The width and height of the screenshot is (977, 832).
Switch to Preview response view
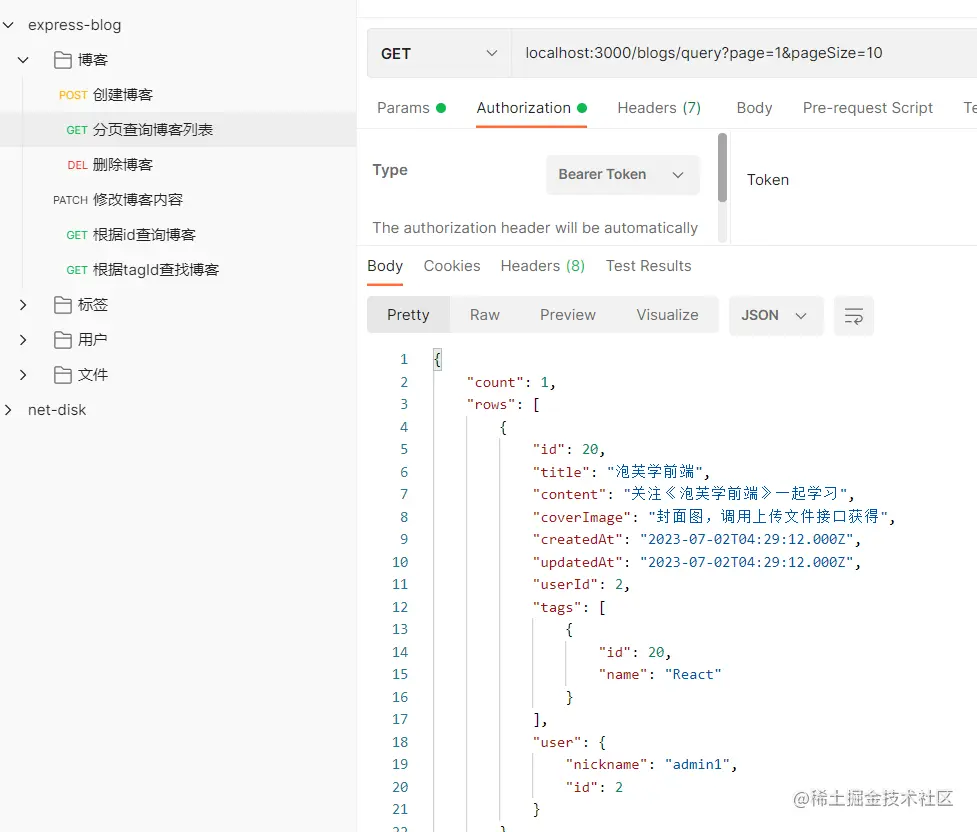(x=568, y=315)
